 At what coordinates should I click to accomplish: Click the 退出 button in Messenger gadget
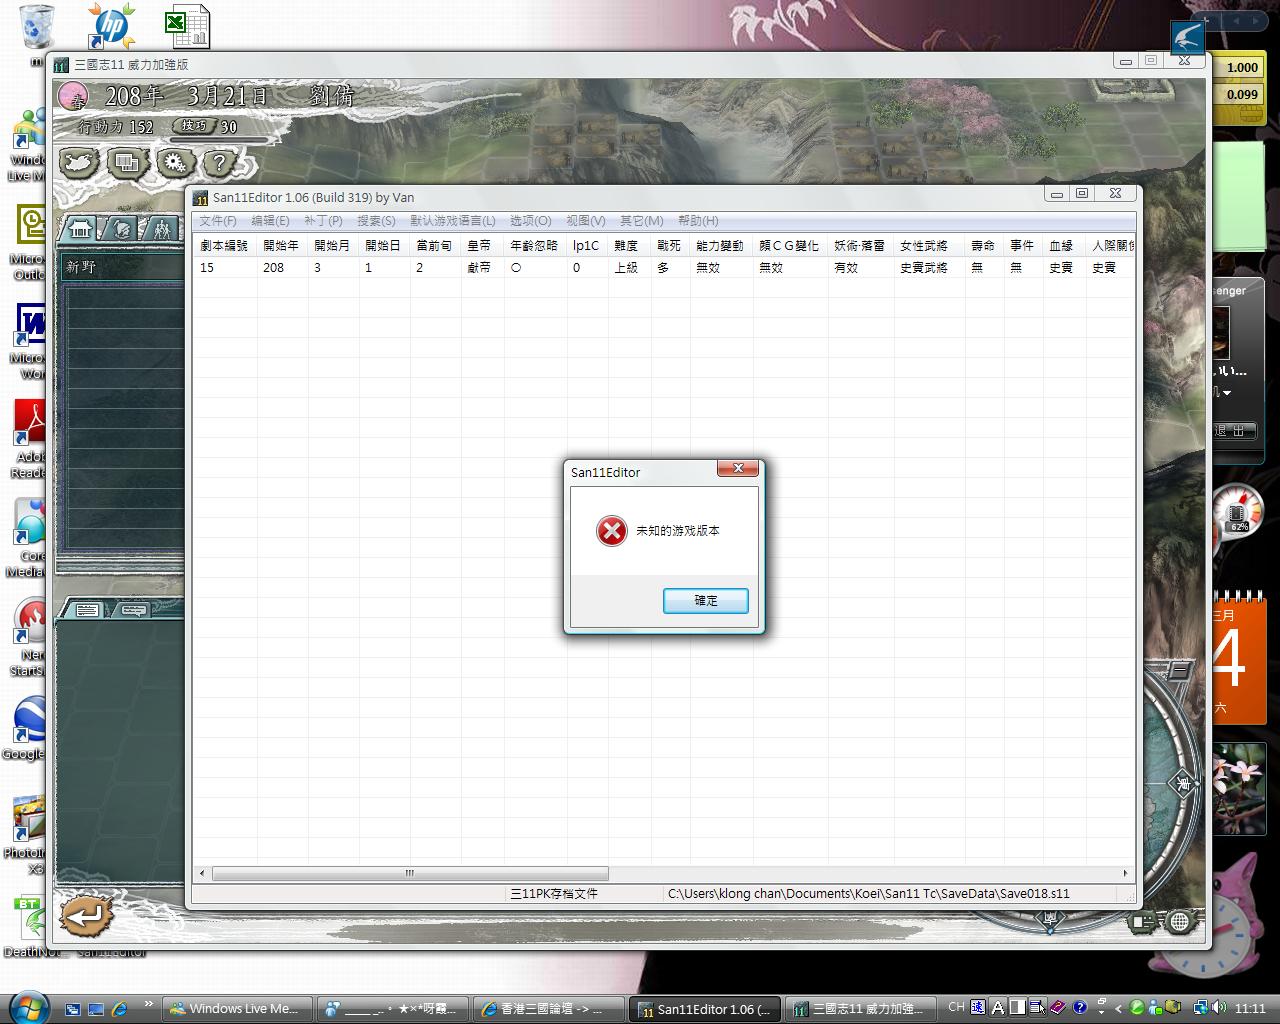coord(1234,430)
